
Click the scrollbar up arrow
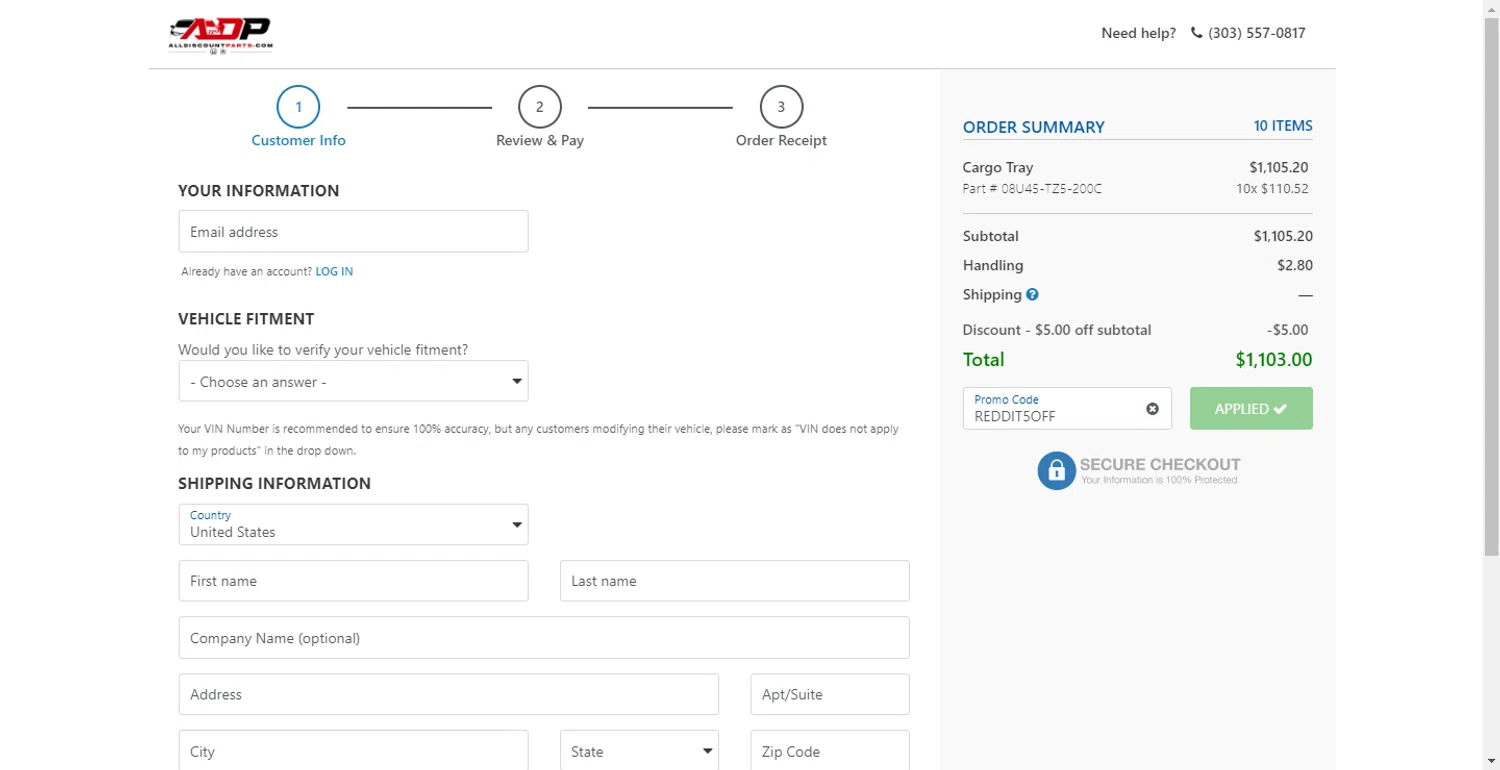[1491, 8]
